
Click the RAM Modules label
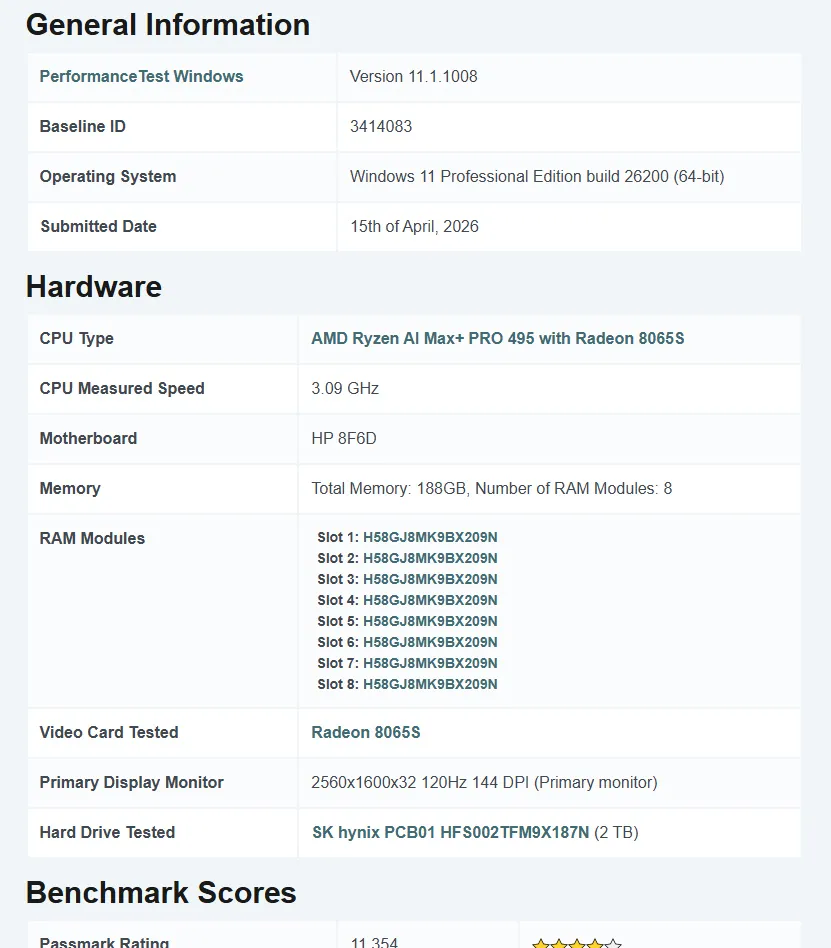93,539
